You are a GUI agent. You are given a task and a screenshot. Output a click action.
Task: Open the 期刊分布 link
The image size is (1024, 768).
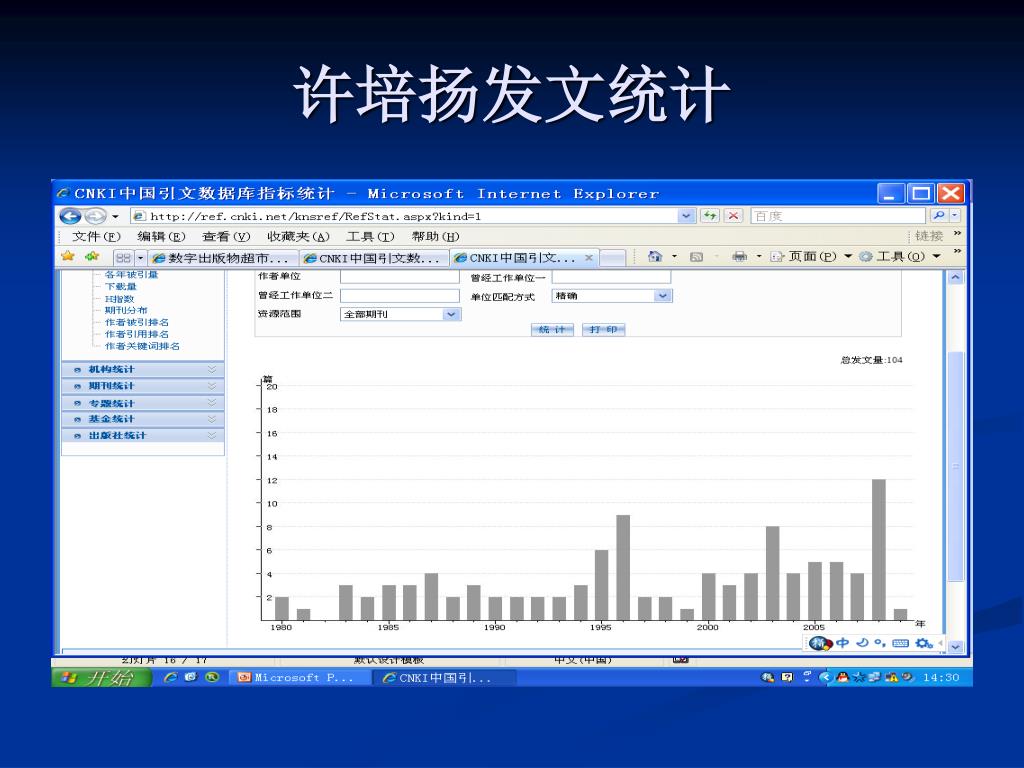coord(126,310)
